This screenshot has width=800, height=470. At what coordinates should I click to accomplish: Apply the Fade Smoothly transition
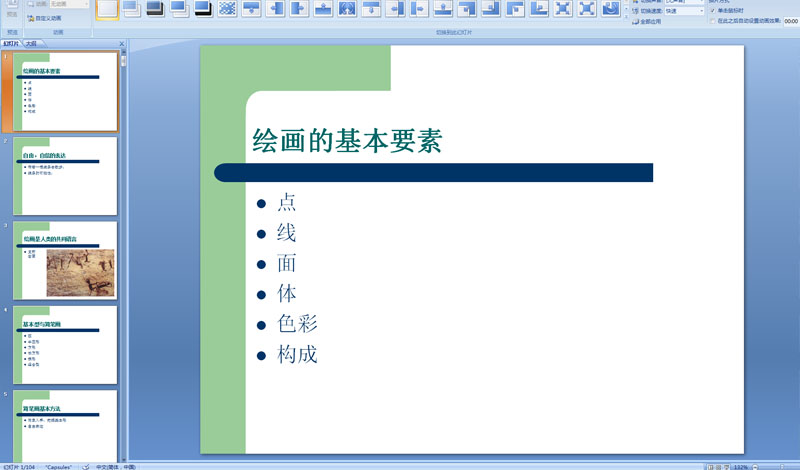(132, 9)
